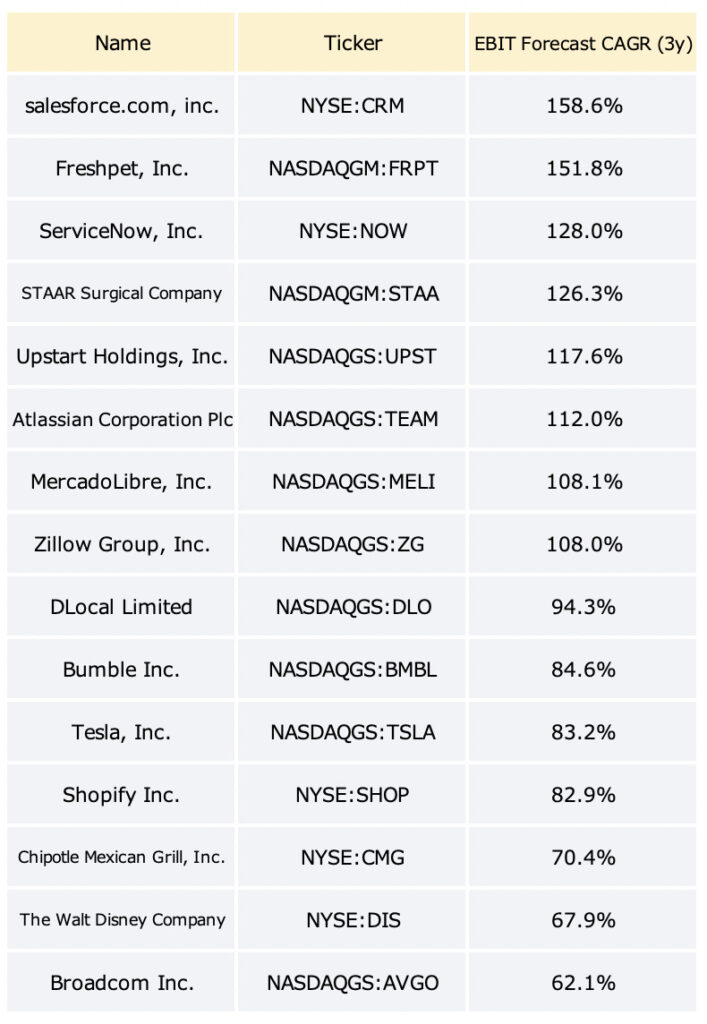Screen dimensions: 707x1024
Task: Select the Freshpet, Inc. cell
Action: pos(121,168)
